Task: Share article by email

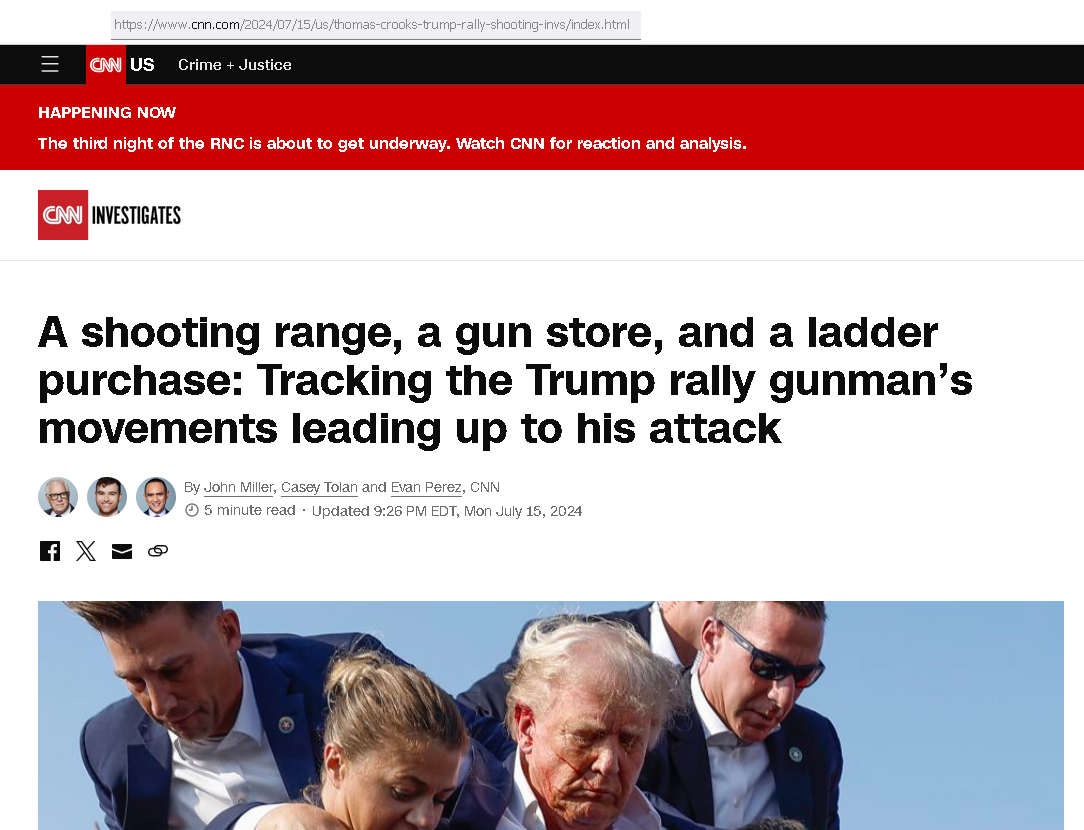Action: [x=122, y=551]
